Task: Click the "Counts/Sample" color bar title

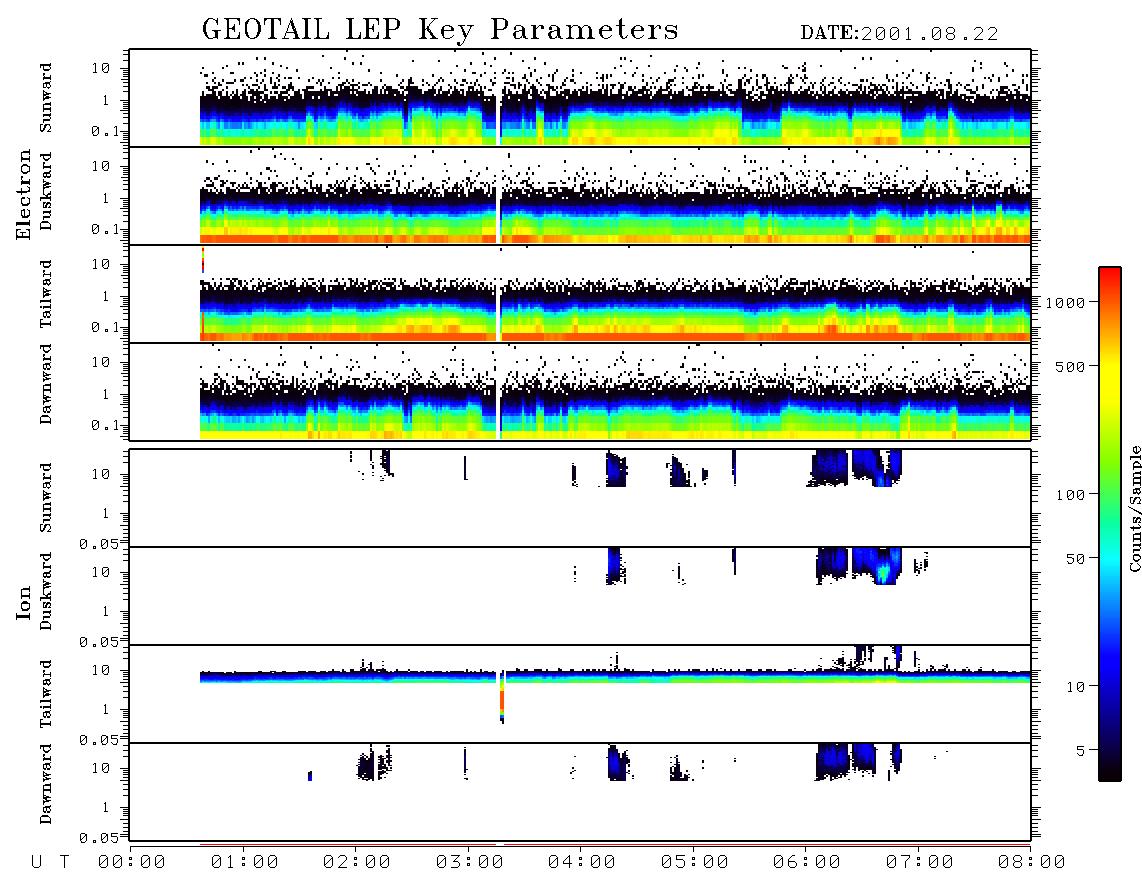Action: pos(1134,508)
